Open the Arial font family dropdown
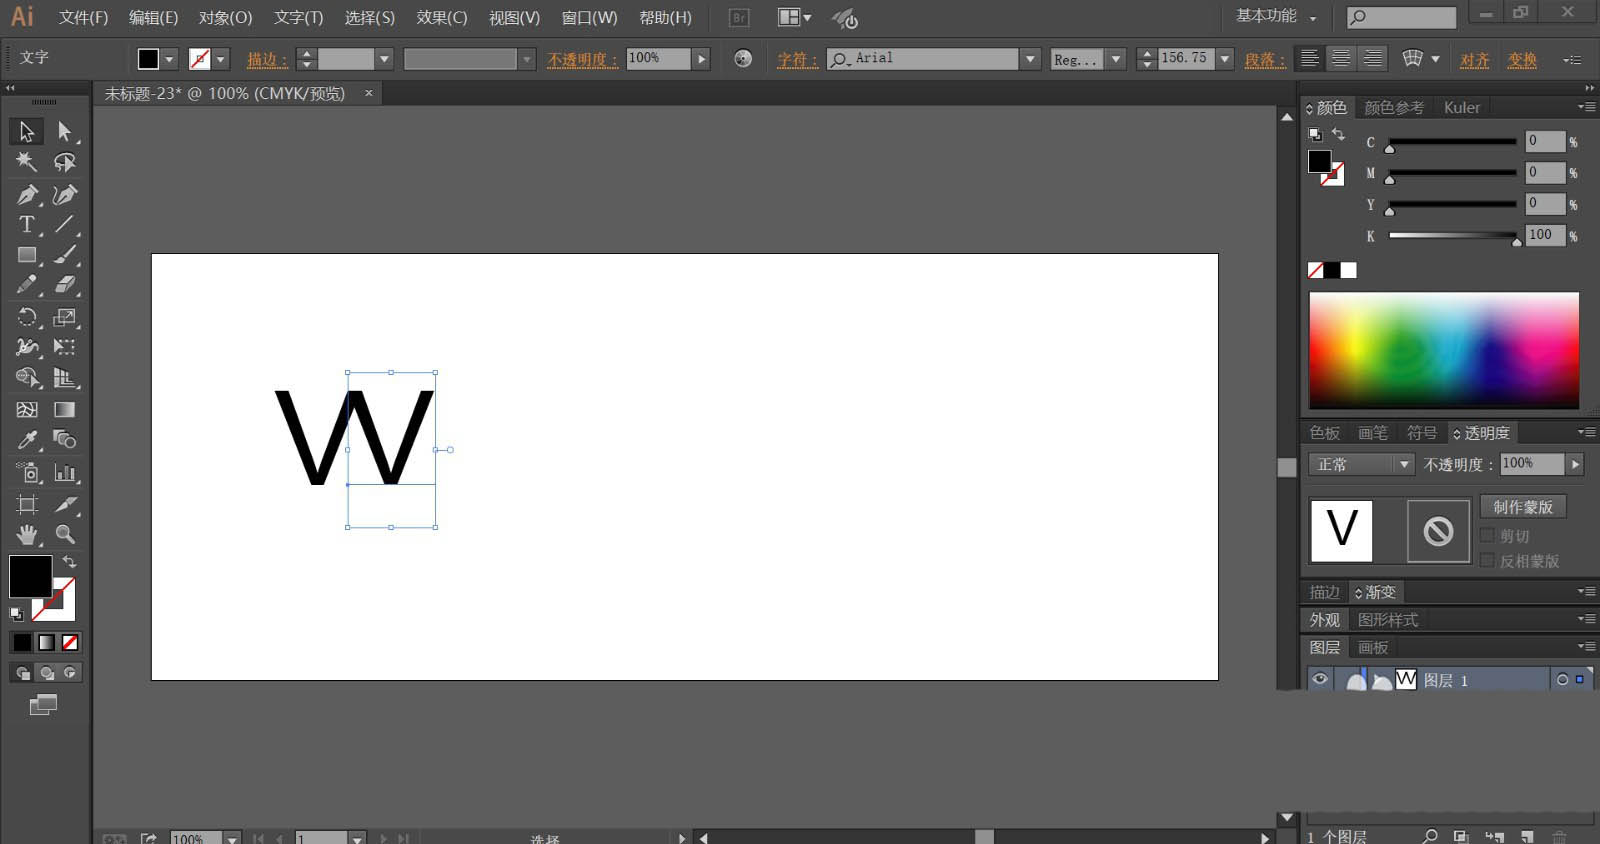The image size is (1600, 844). [x=1030, y=59]
